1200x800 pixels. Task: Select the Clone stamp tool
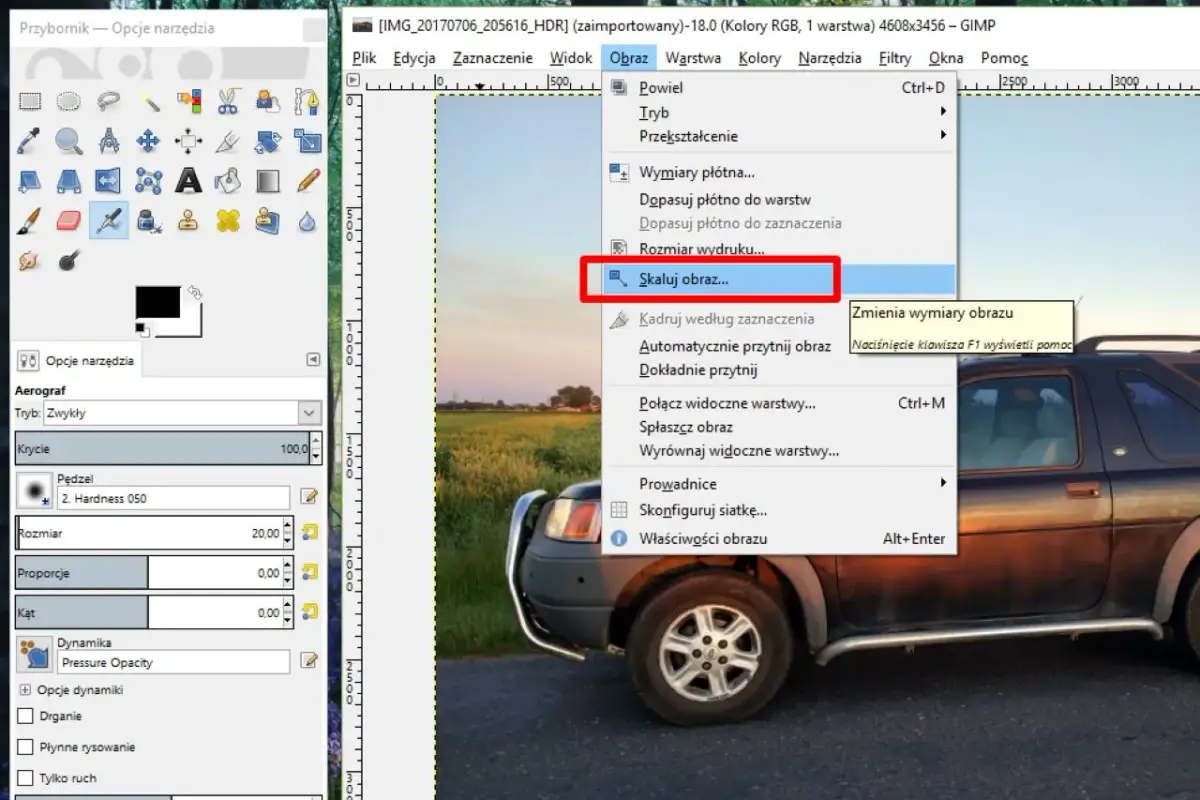[188, 221]
